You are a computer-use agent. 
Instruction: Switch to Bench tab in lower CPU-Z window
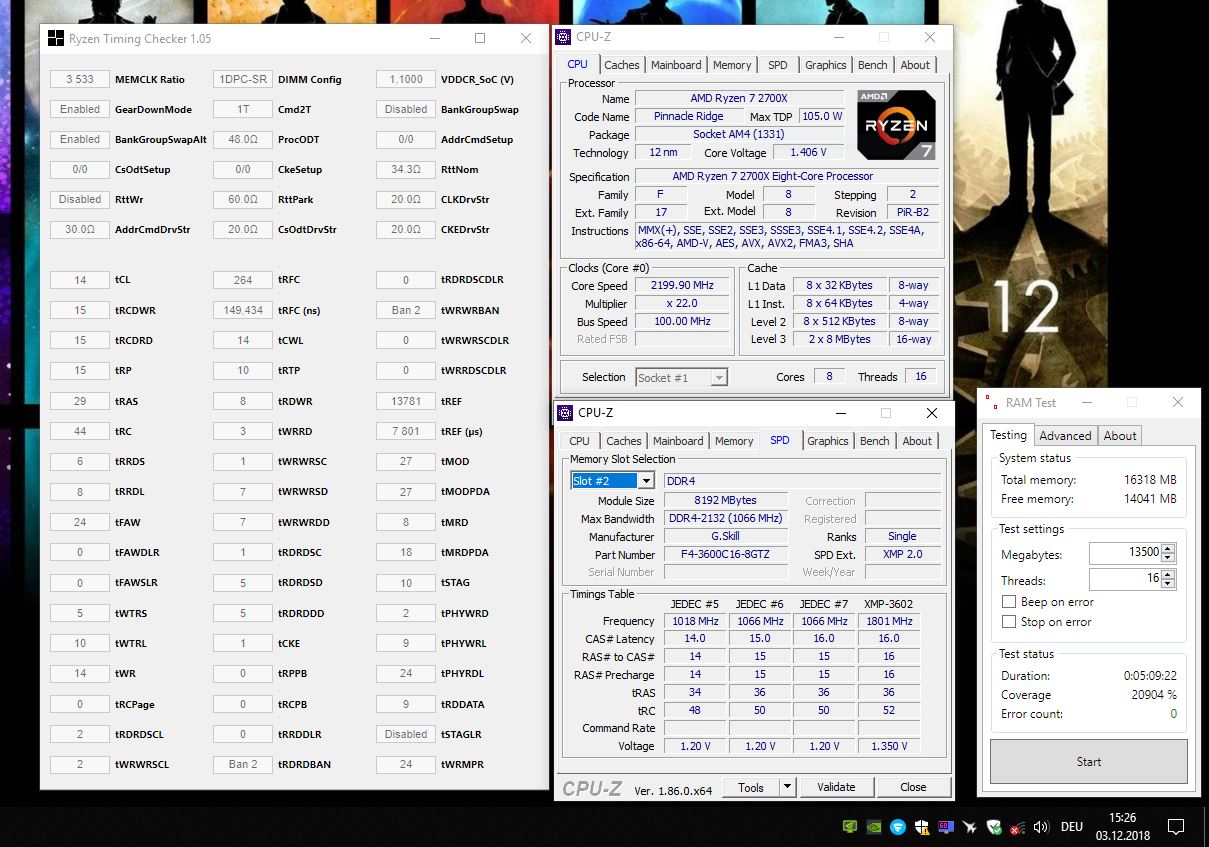(875, 441)
